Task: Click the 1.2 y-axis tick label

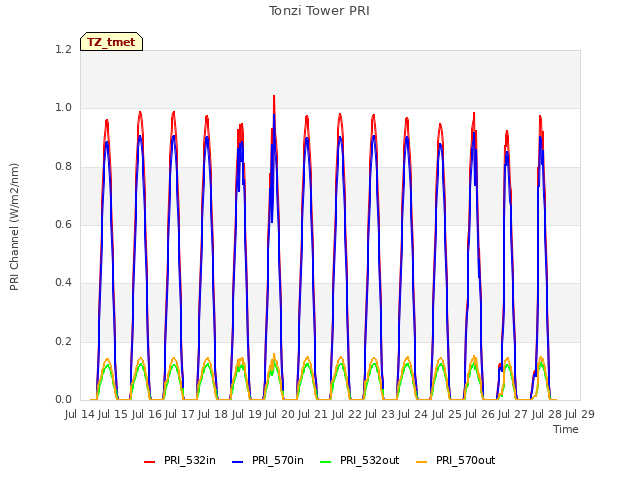Action: point(63,49)
